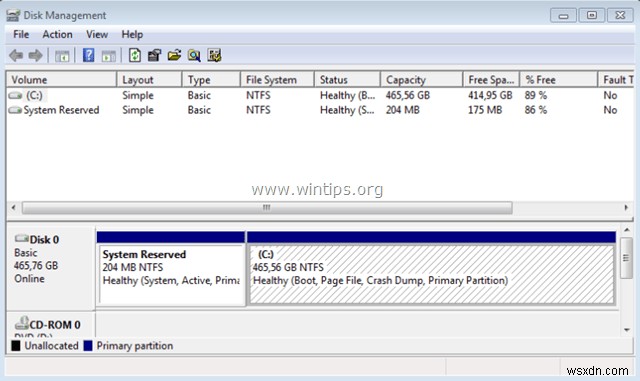640x381 pixels.
Task: Click the horizontal scrollbar right arrow
Action: 626,208
